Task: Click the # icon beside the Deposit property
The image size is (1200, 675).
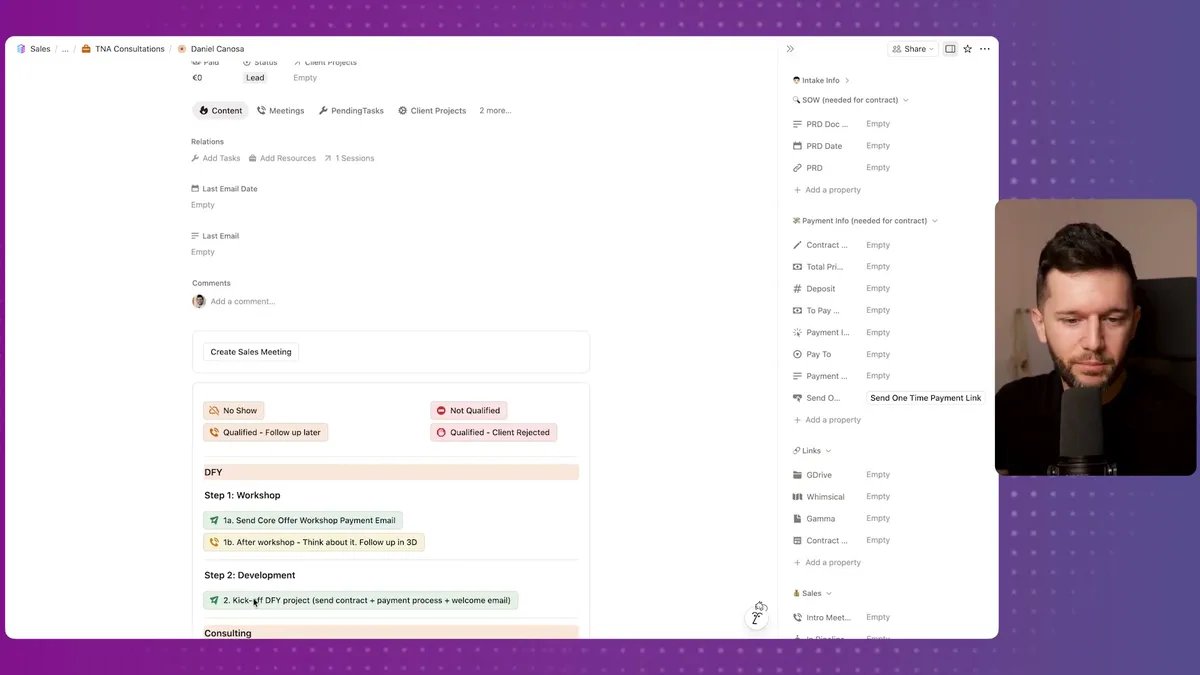Action: click(x=796, y=288)
